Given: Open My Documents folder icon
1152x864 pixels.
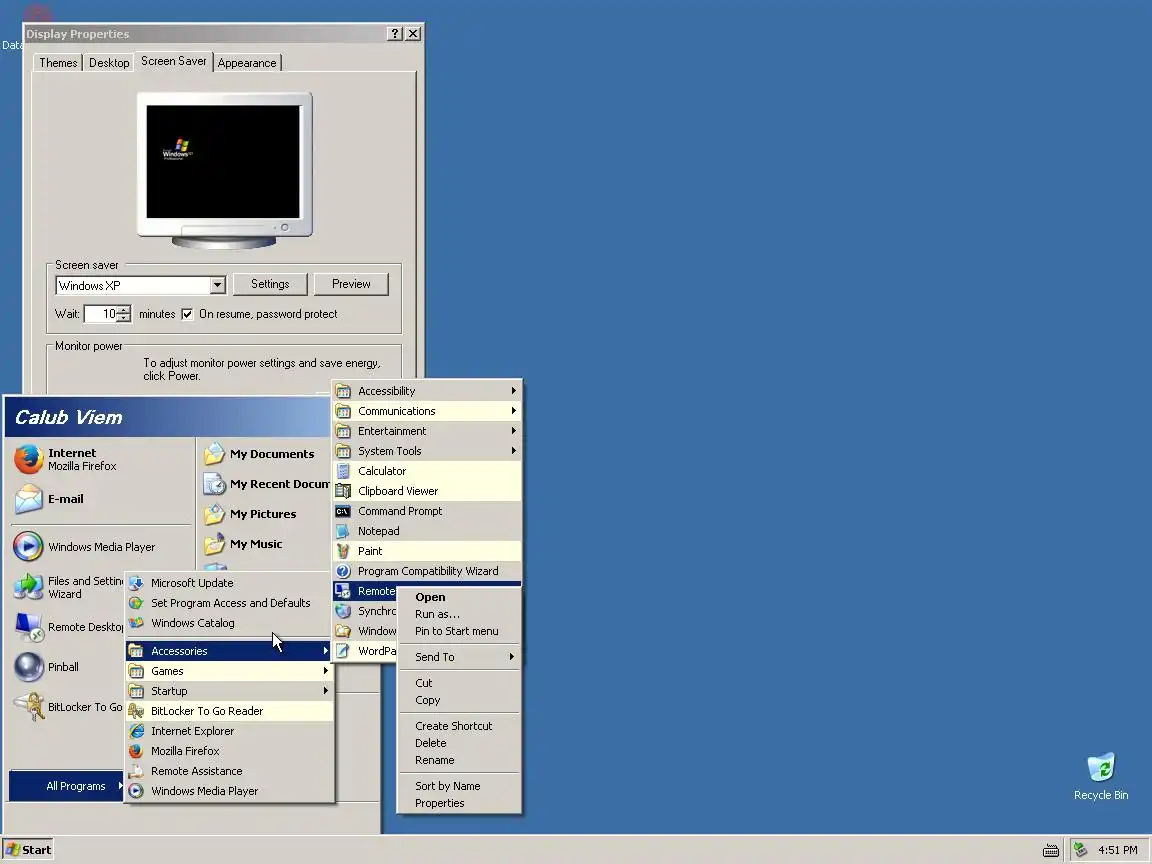Looking at the screenshot, I should [x=215, y=454].
